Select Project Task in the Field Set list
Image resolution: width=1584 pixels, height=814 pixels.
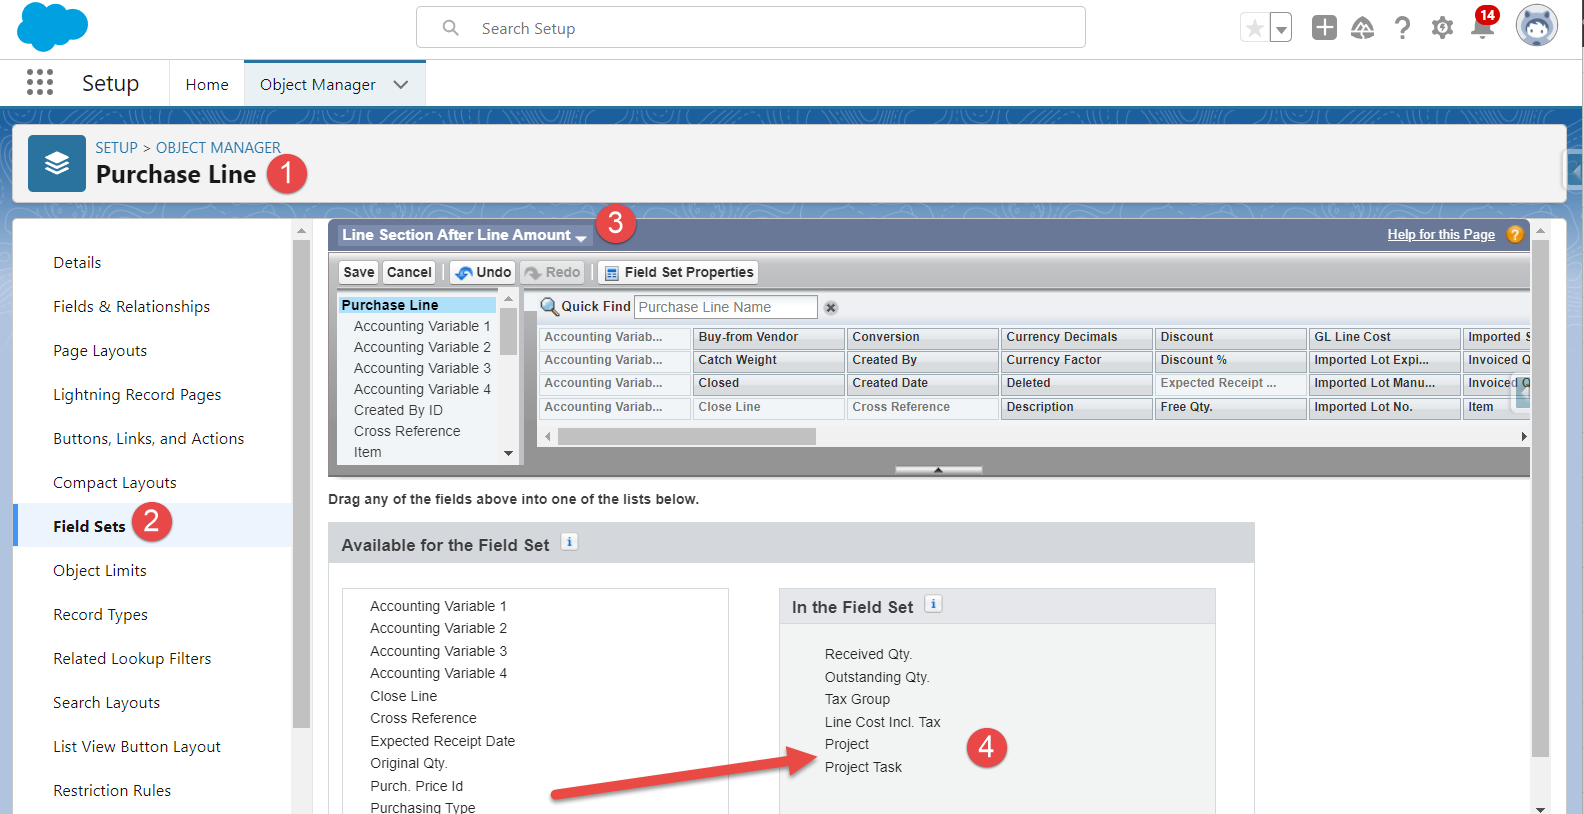(x=863, y=767)
